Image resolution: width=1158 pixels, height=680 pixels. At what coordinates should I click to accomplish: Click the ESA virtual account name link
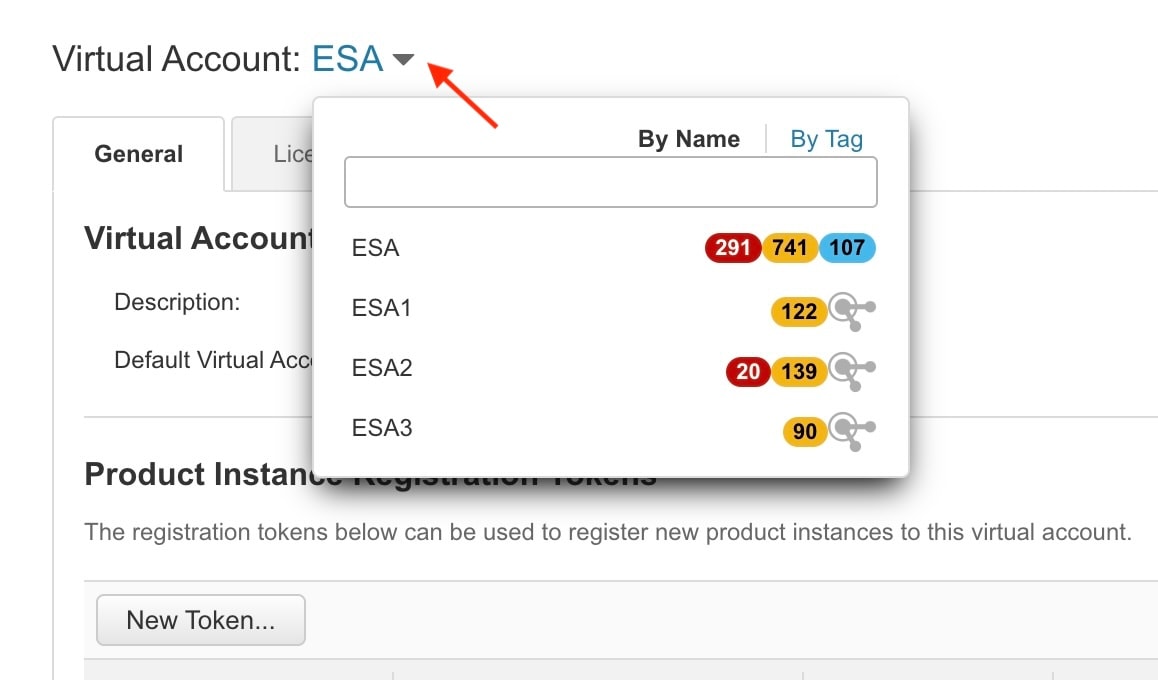pyautogui.click(x=348, y=59)
